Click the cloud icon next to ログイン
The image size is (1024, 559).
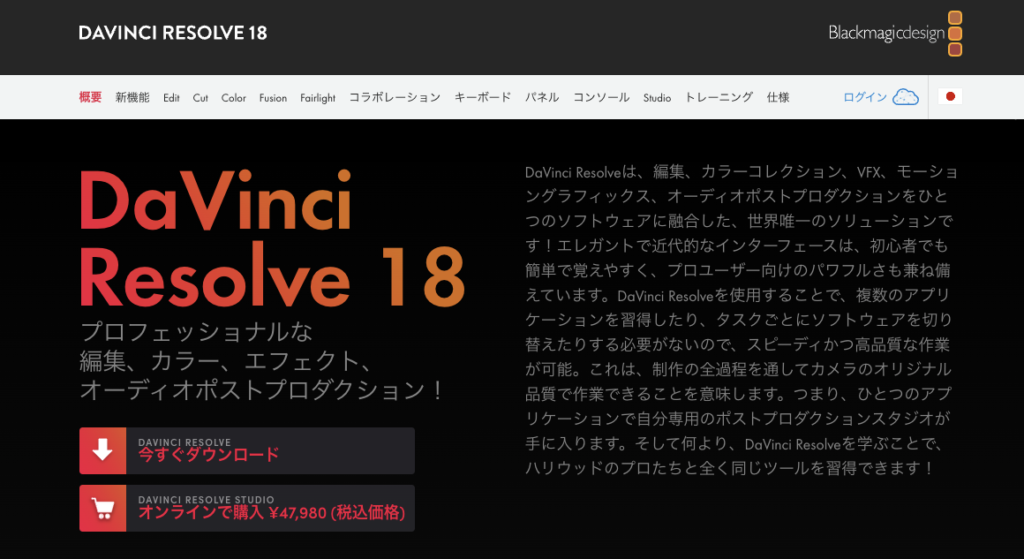pyautogui.click(x=905, y=97)
